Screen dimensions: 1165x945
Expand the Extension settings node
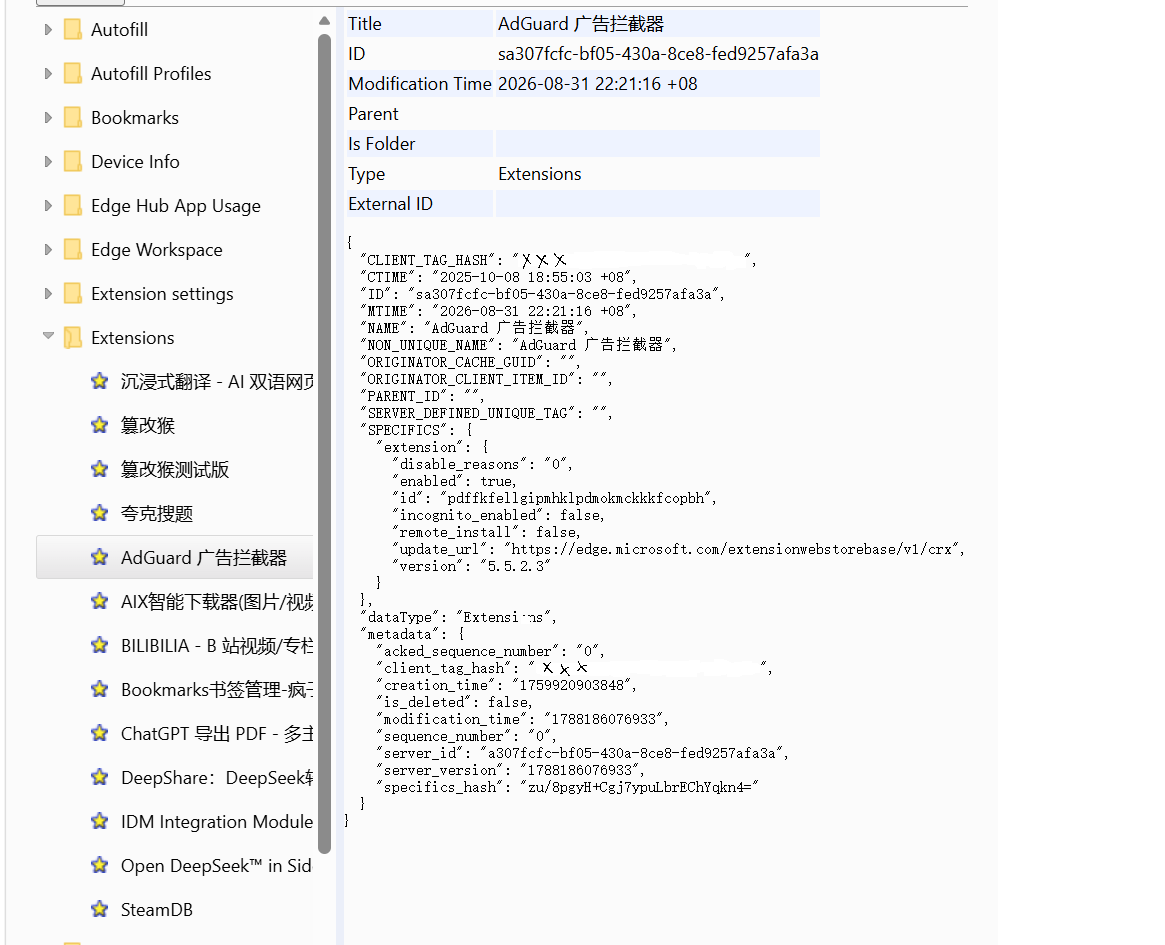tap(48, 293)
